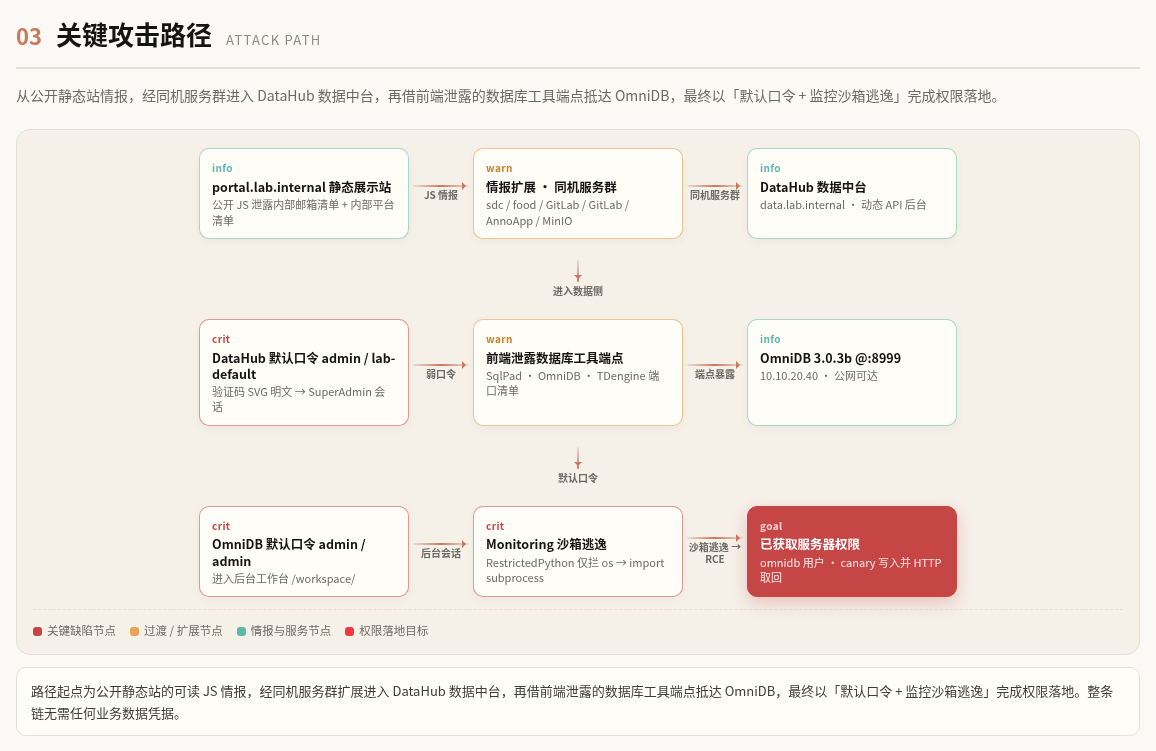
Task: Click the OmniDB 3.0.3b @:8999 node card
Action: [852, 372]
